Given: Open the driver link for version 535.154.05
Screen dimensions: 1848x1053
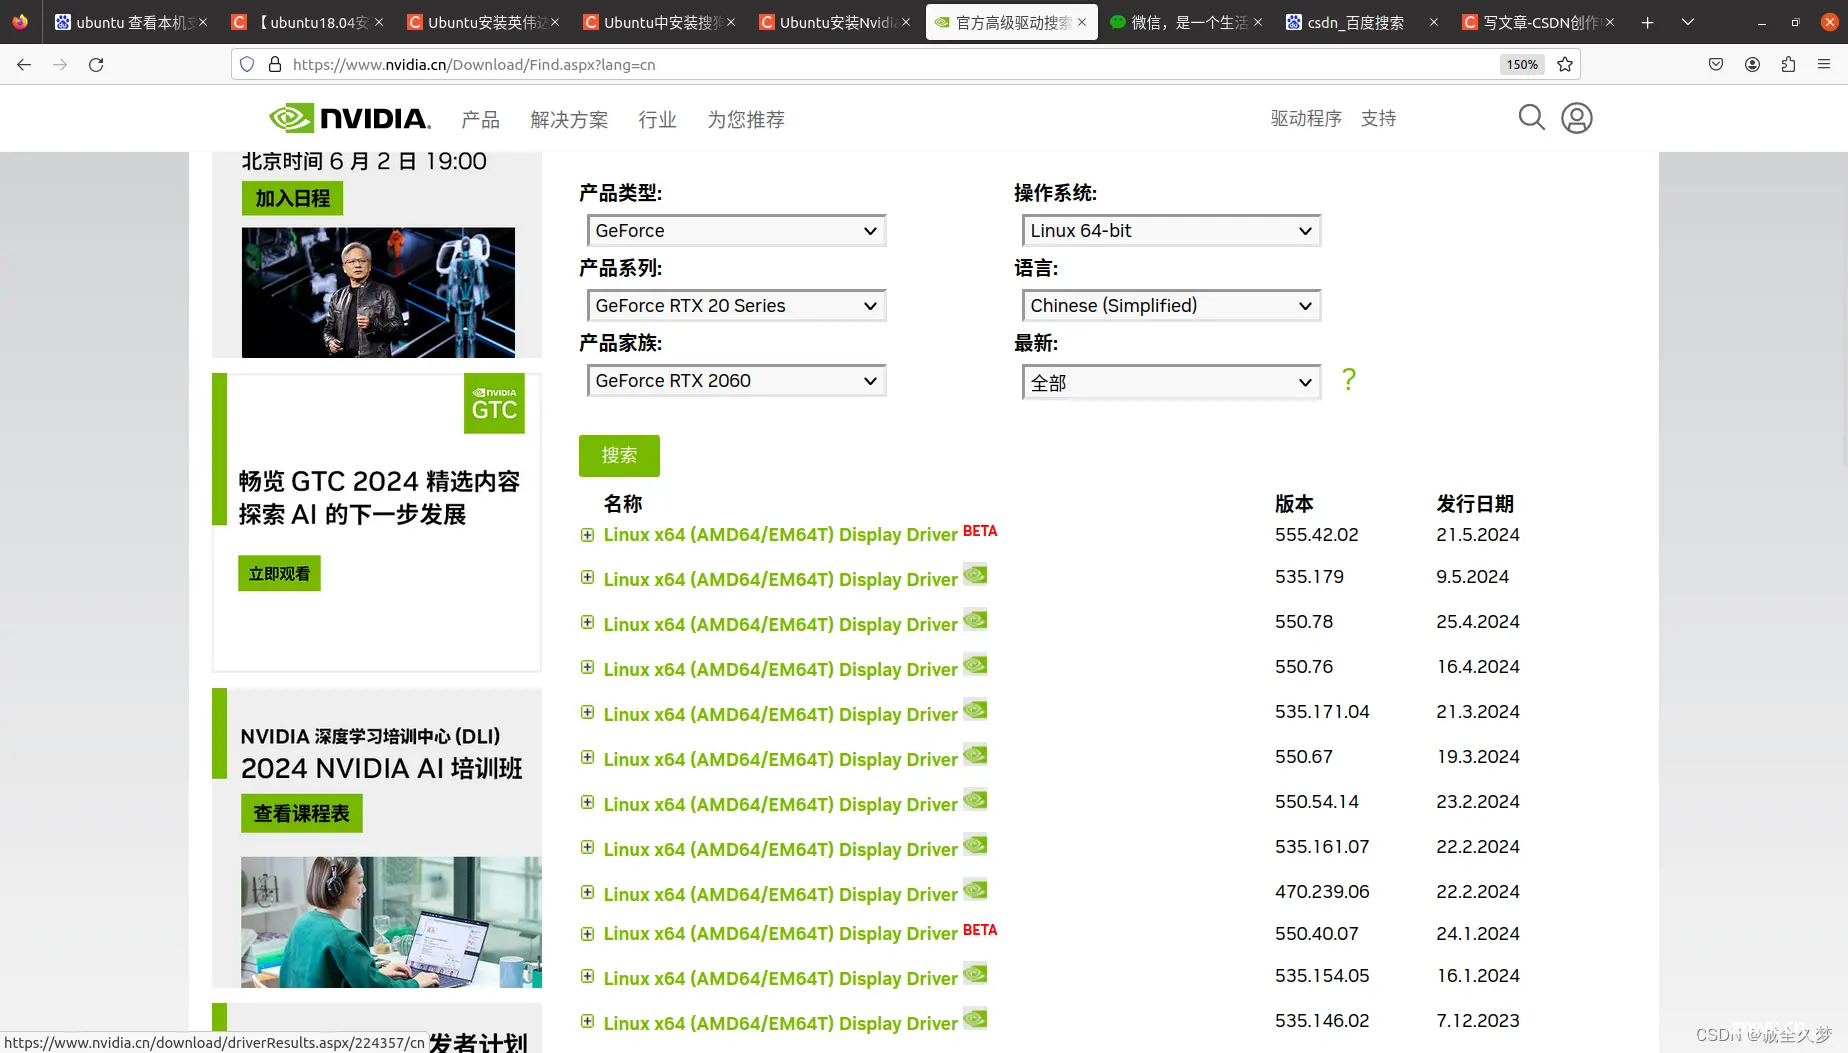Looking at the screenshot, I should click(x=780, y=978).
